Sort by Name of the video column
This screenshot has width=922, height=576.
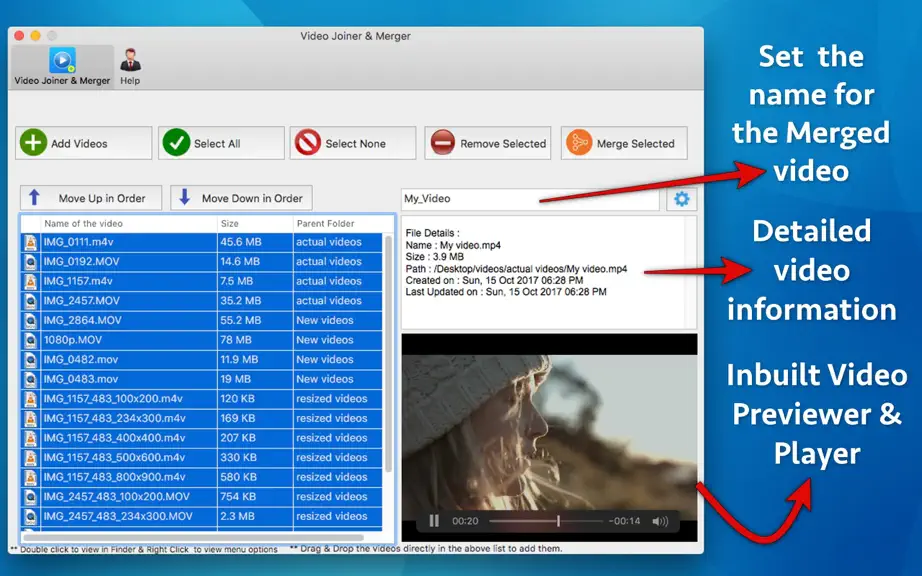tap(128, 223)
